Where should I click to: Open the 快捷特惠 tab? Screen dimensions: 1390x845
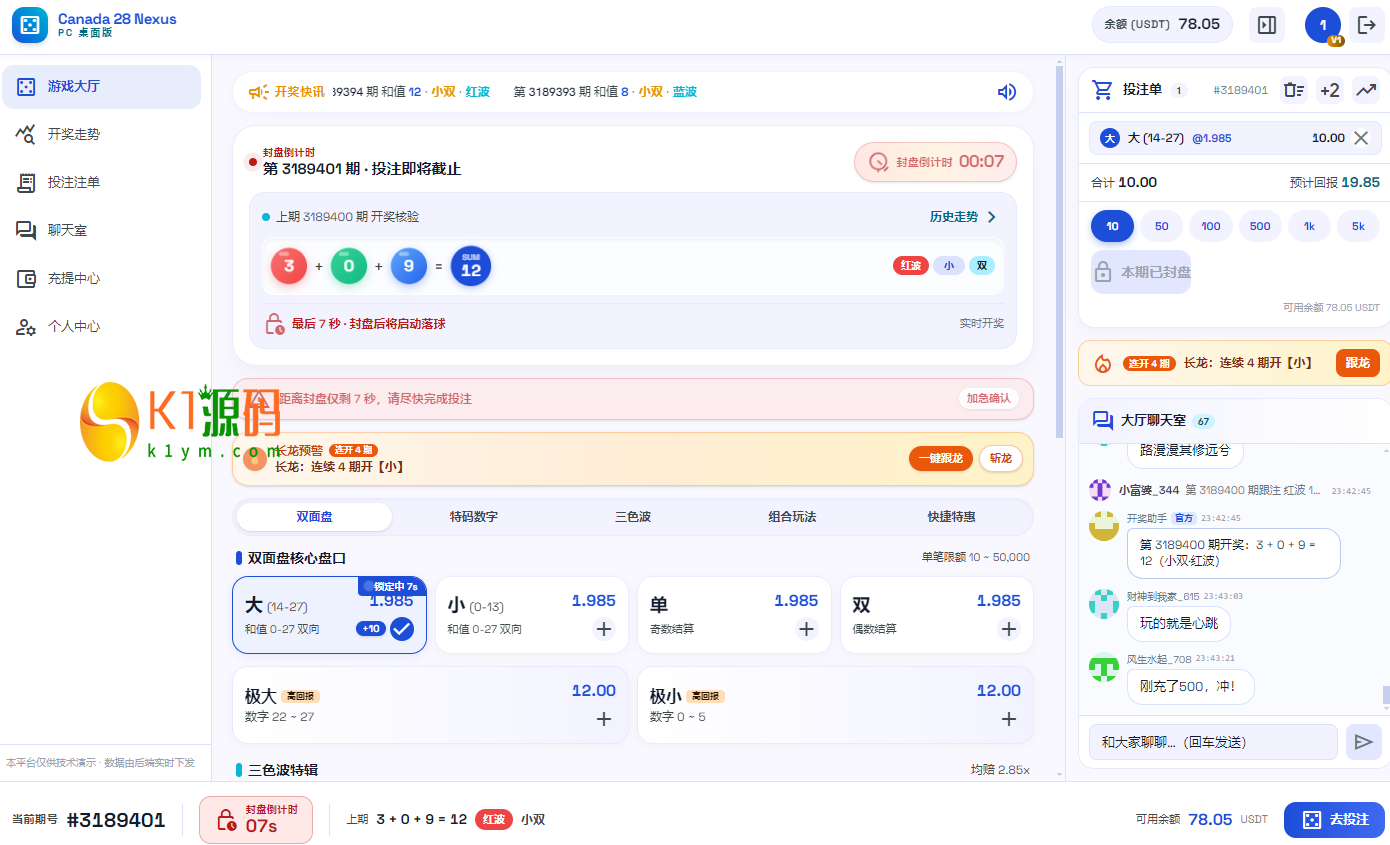pos(951,517)
